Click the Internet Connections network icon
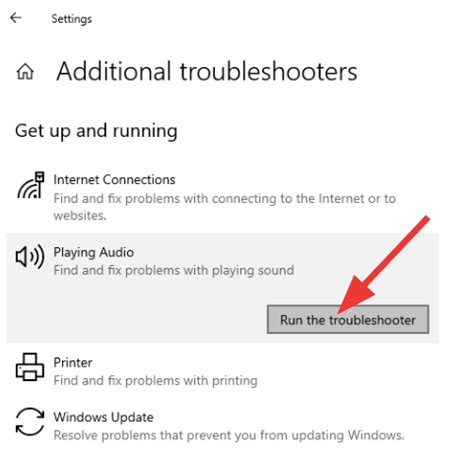The height and width of the screenshot is (455, 474). point(31,186)
